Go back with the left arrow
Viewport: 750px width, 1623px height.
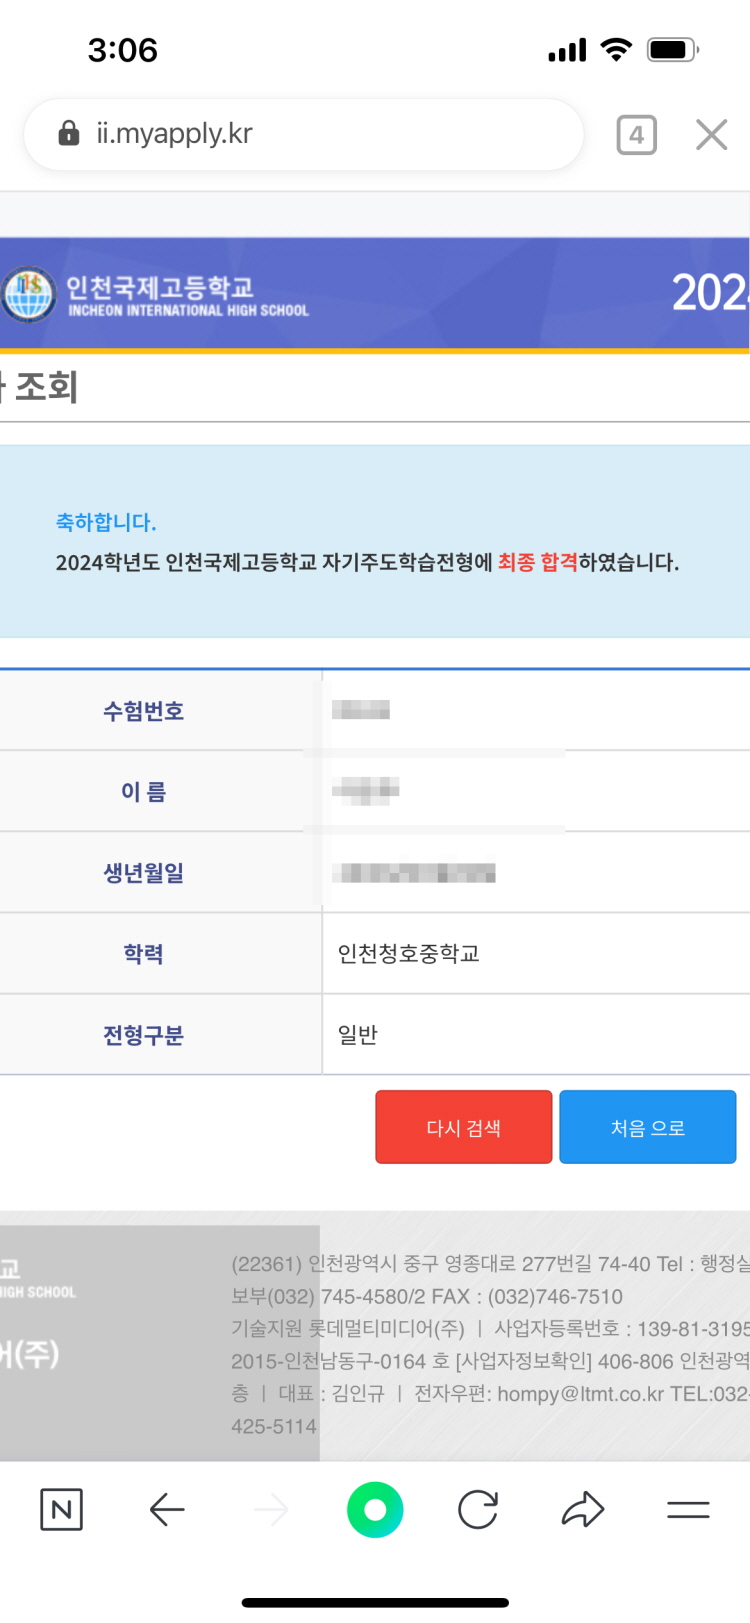tap(167, 1509)
